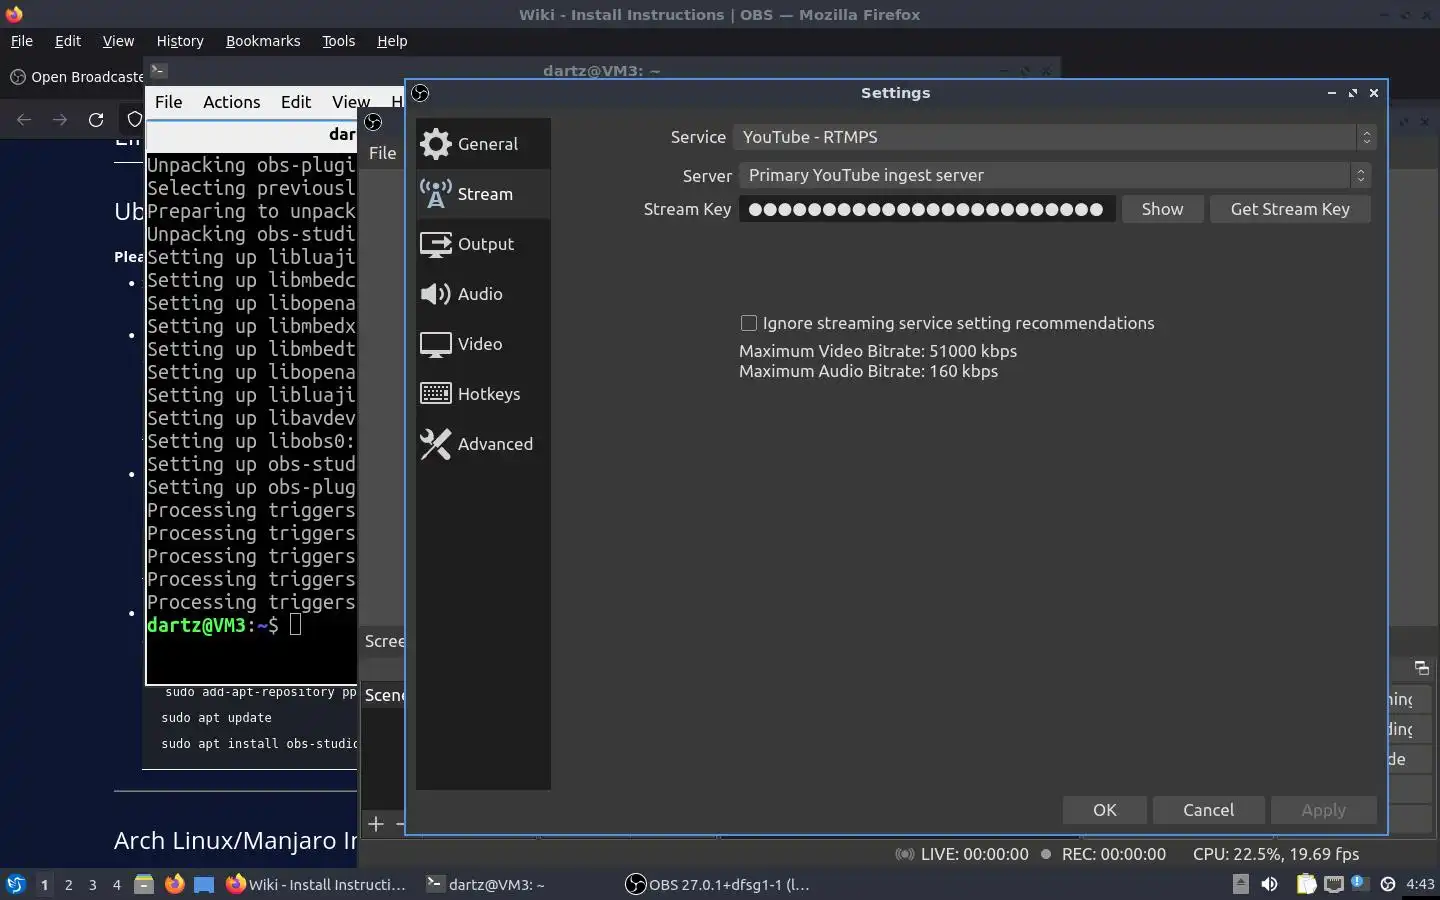
Task: Open Firefox Tools menu
Action: point(338,41)
